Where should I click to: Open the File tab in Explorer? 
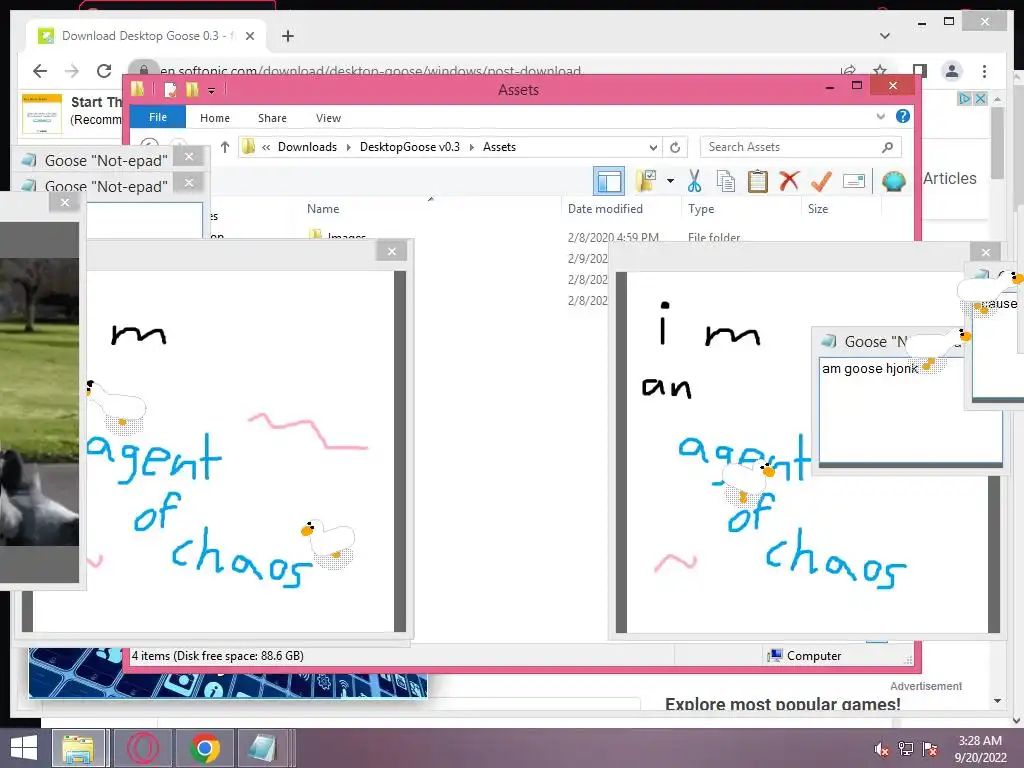point(157,117)
